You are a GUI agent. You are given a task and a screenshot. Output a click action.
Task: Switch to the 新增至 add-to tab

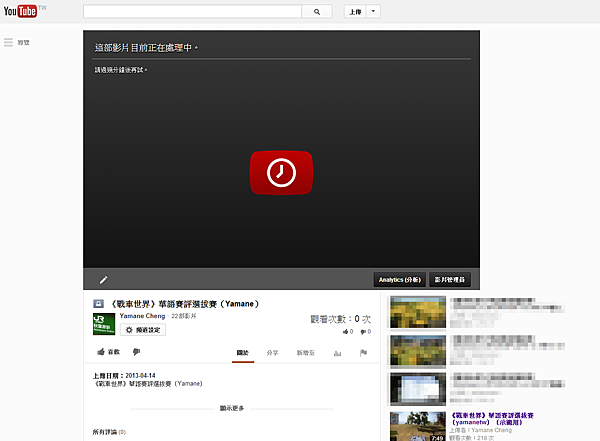(306, 353)
